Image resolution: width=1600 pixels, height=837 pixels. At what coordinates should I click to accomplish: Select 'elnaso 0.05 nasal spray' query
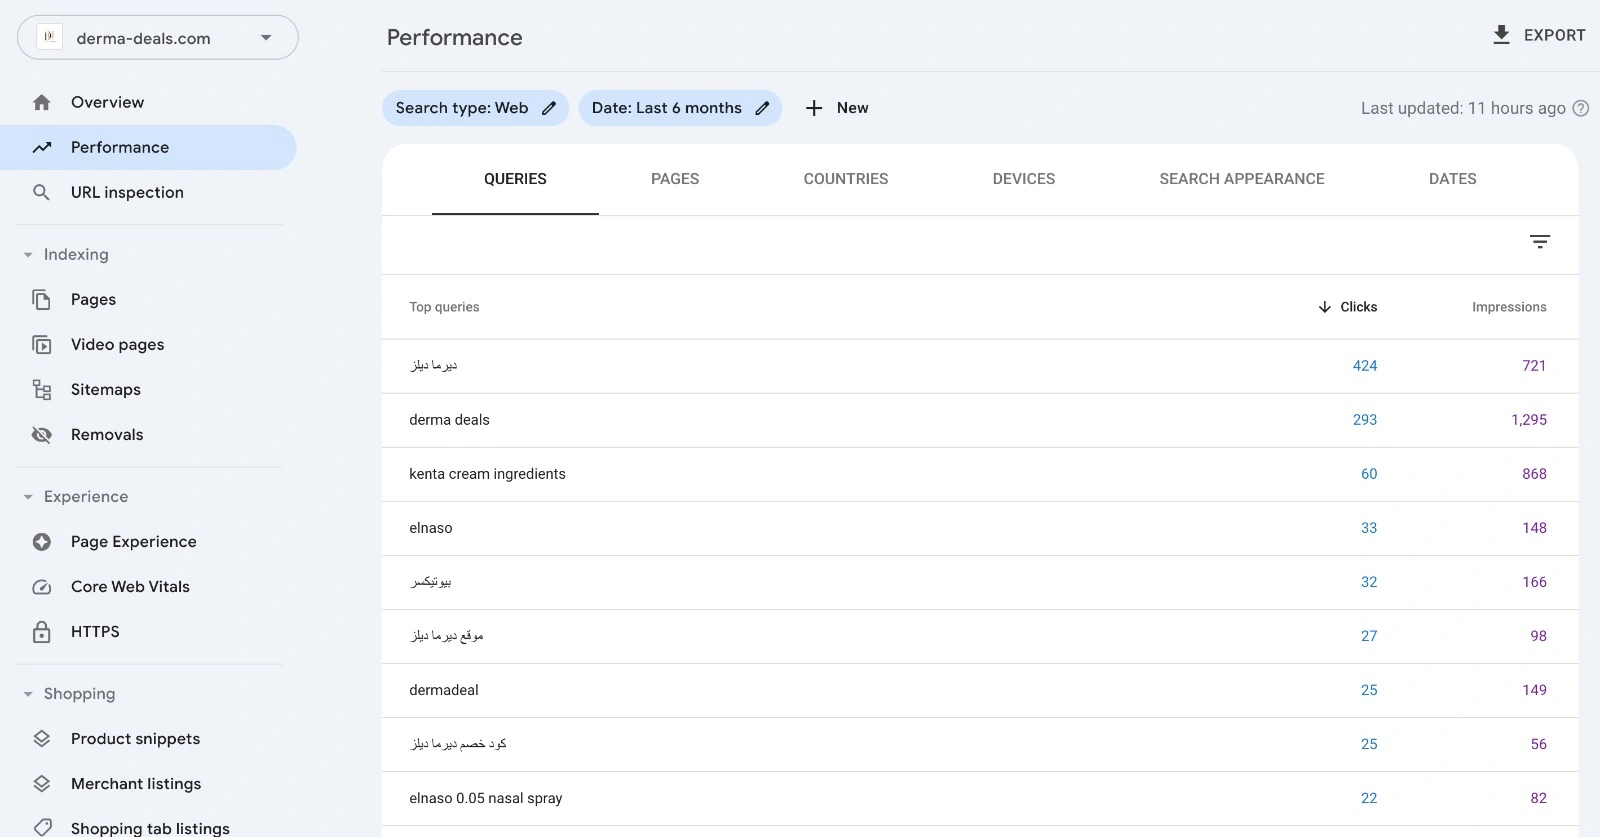[980, 798]
